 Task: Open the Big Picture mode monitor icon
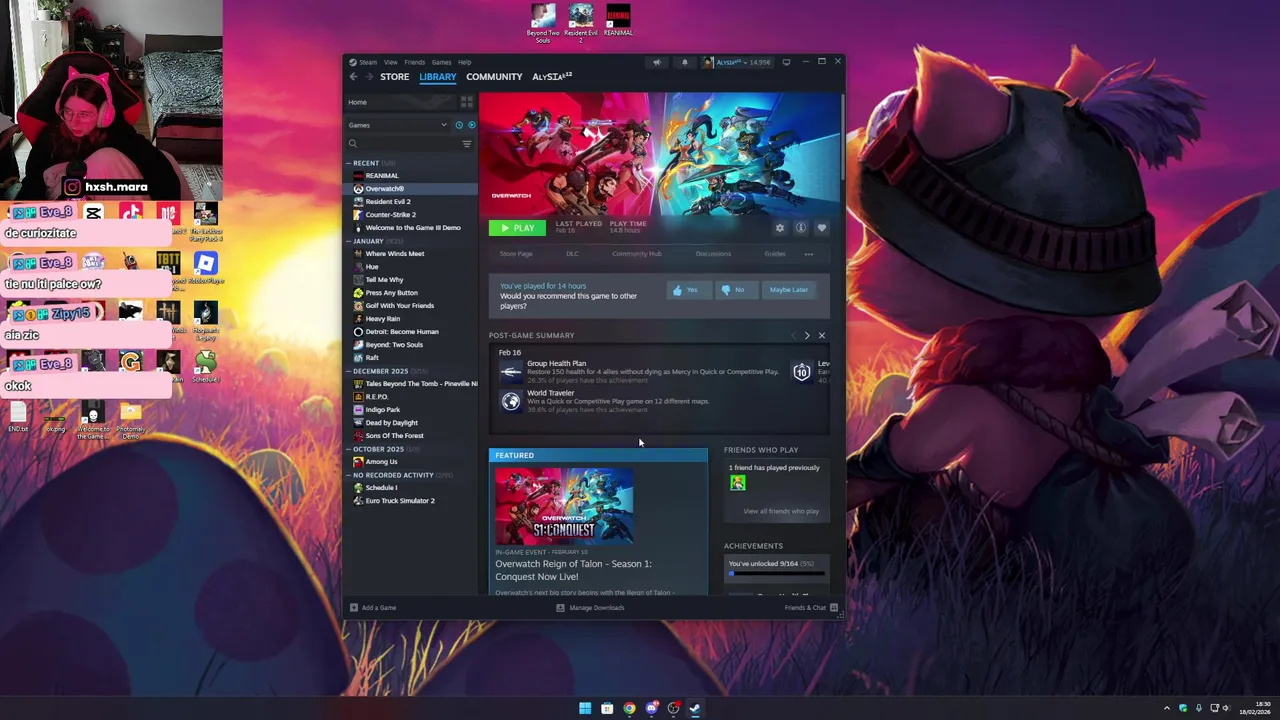[786, 62]
